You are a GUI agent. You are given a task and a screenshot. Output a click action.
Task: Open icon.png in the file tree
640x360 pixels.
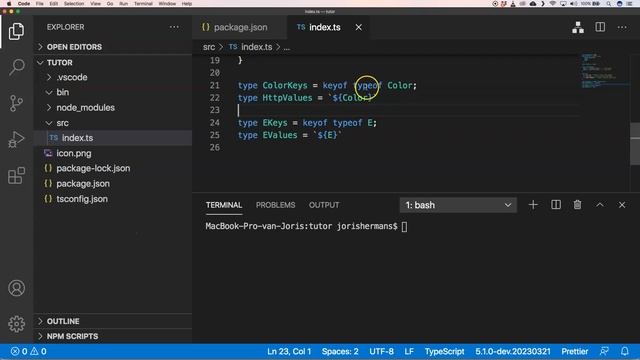(x=113, y=153)
